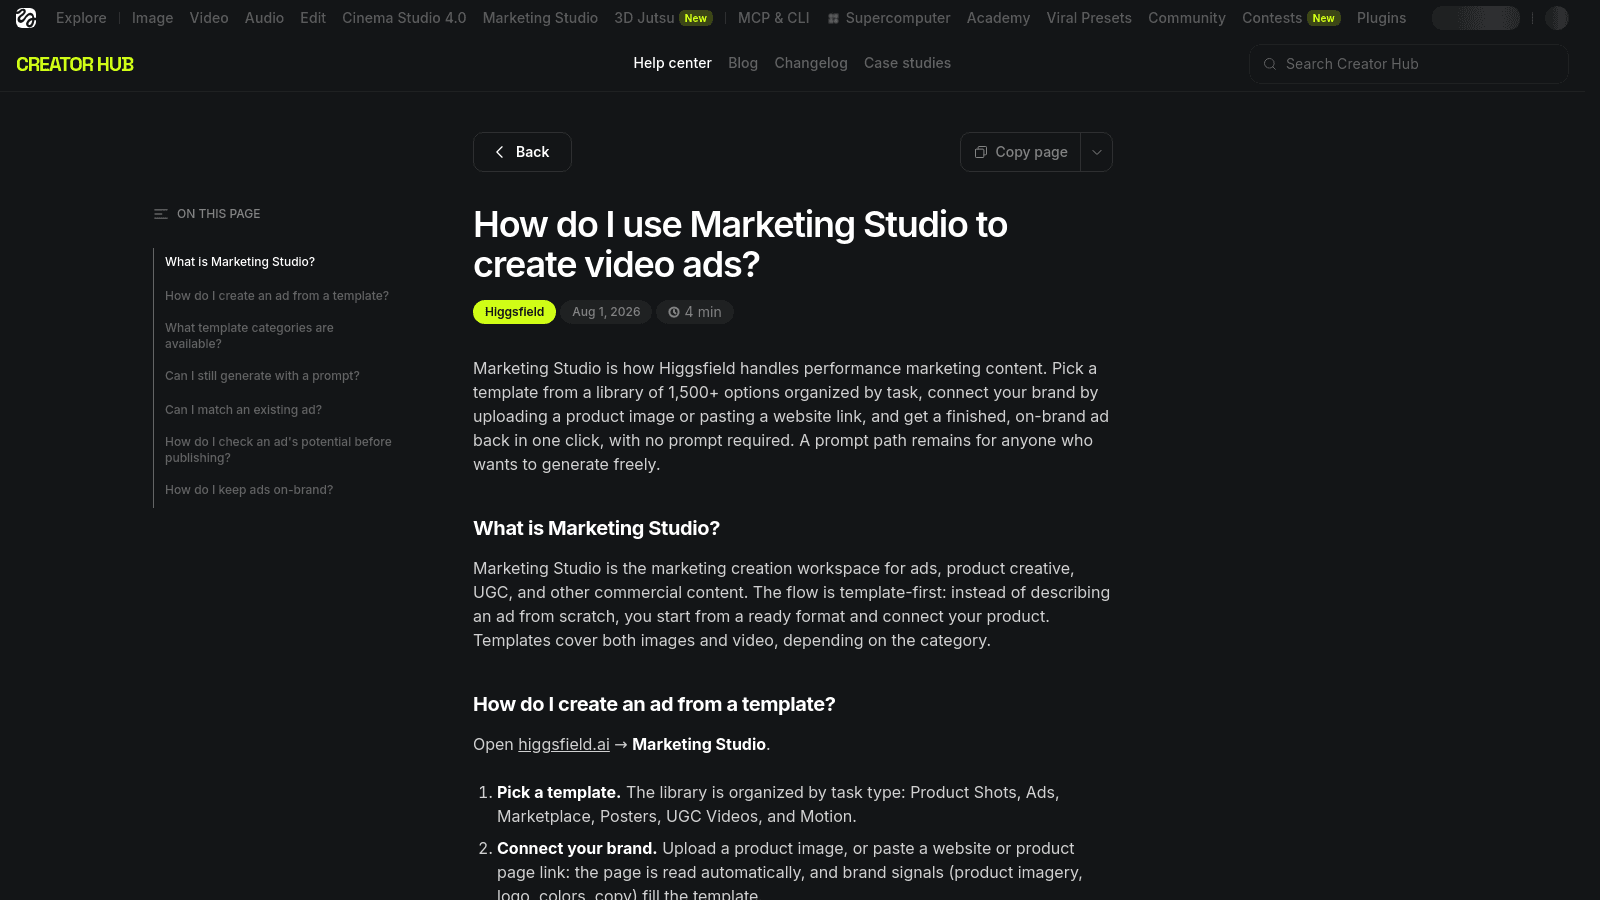Click the Copy page button
The height and width of the screenshot is (900, 1600).
tap(1021, 152)
